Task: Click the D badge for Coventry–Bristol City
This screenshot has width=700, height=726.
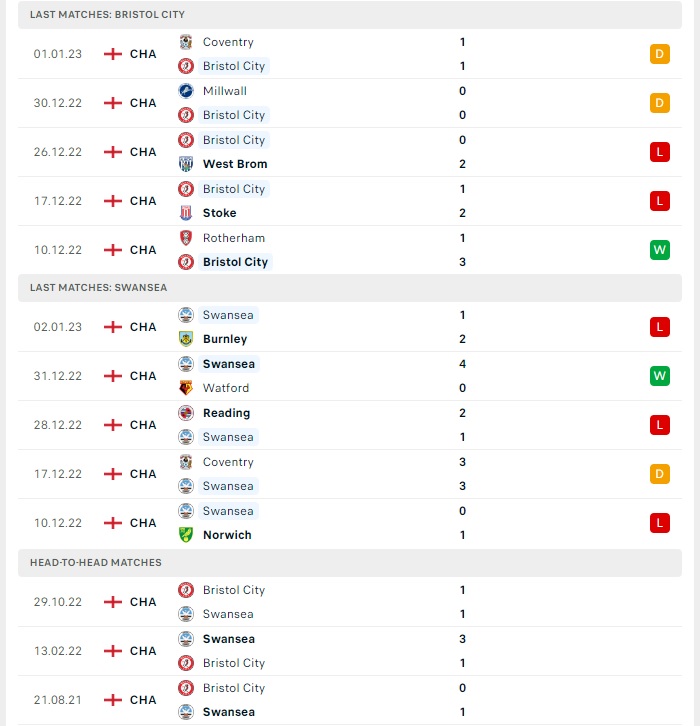Action: (x=660, y=54)
